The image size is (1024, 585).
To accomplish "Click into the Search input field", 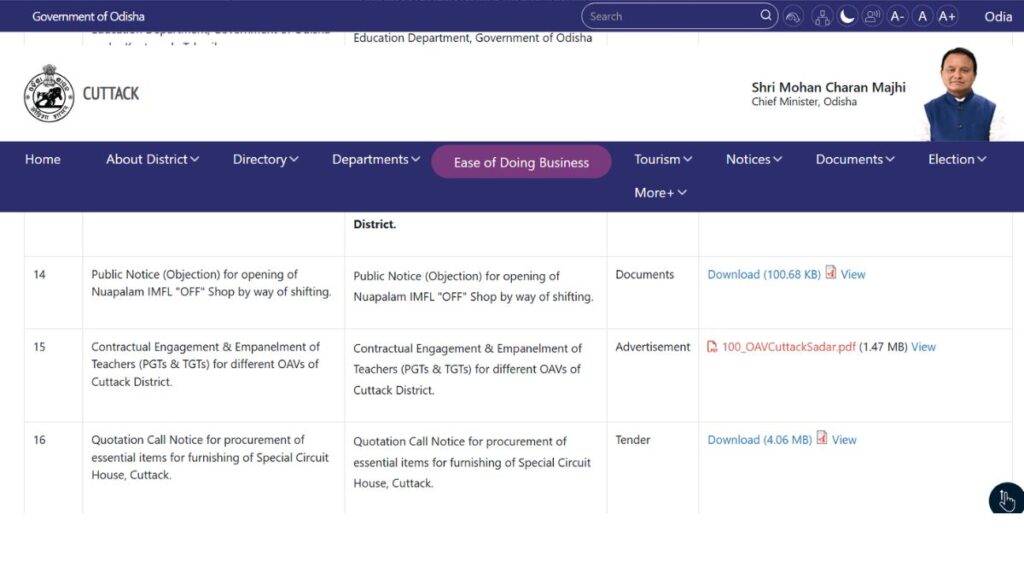I will coord(670,16).
